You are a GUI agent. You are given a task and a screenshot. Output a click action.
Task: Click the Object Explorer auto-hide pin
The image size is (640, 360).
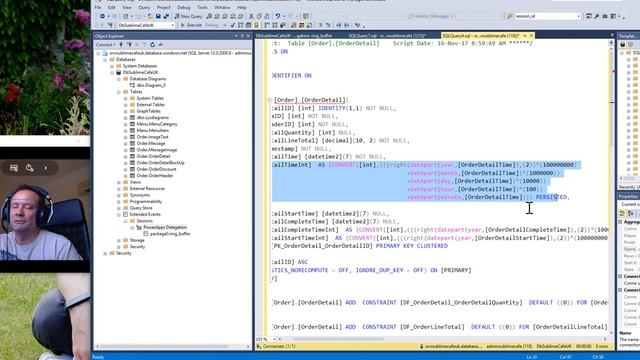coord(242,36)
